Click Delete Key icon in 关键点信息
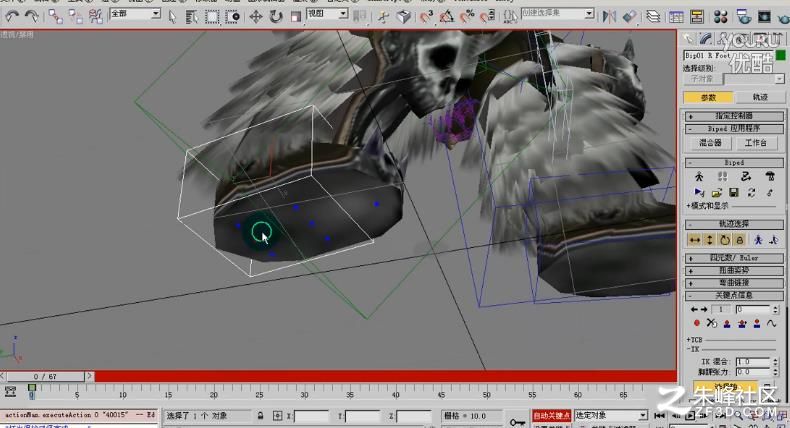Image resolution: width=790 pixels, height=428 pixels. click(711, 323)
